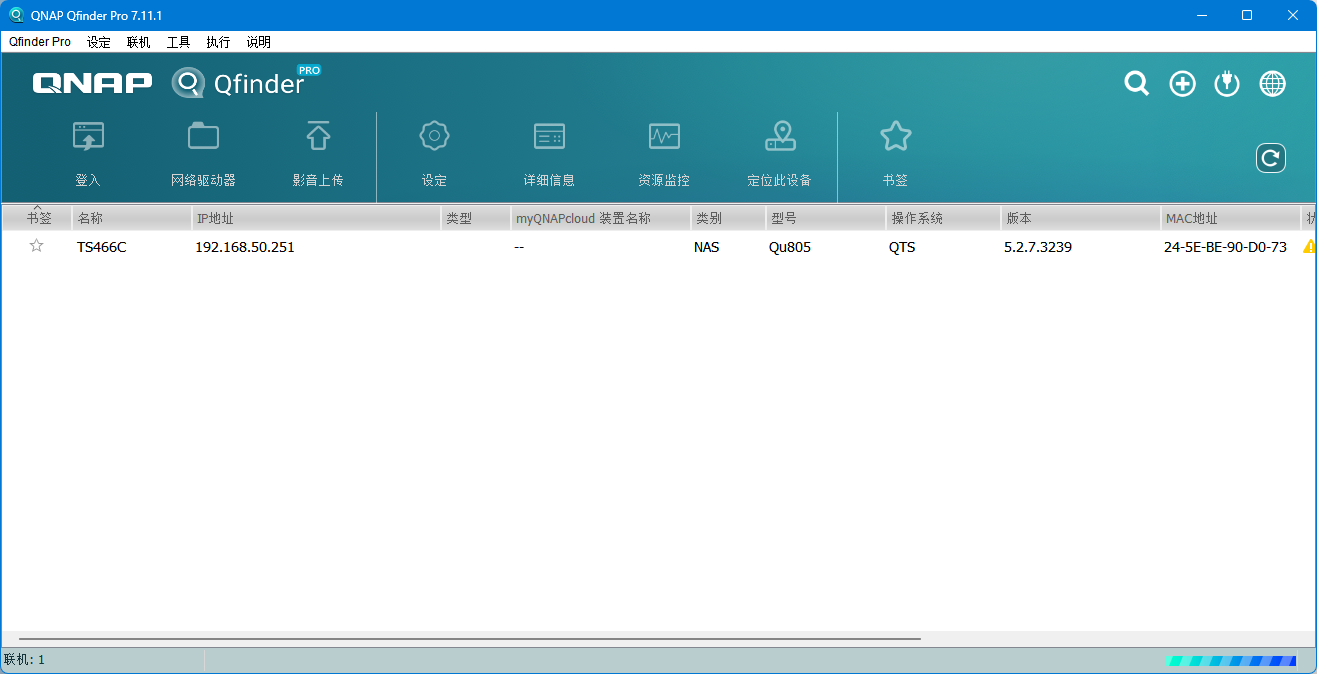
Task: Open the 执行 menu
Action: click(218, 42)
